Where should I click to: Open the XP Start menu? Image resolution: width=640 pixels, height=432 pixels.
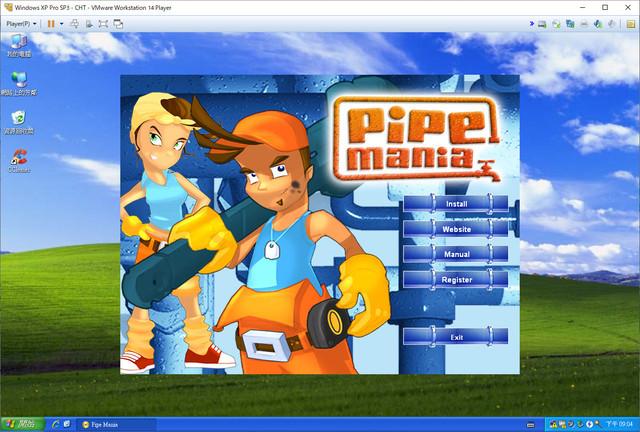click(x=22, y=424)
